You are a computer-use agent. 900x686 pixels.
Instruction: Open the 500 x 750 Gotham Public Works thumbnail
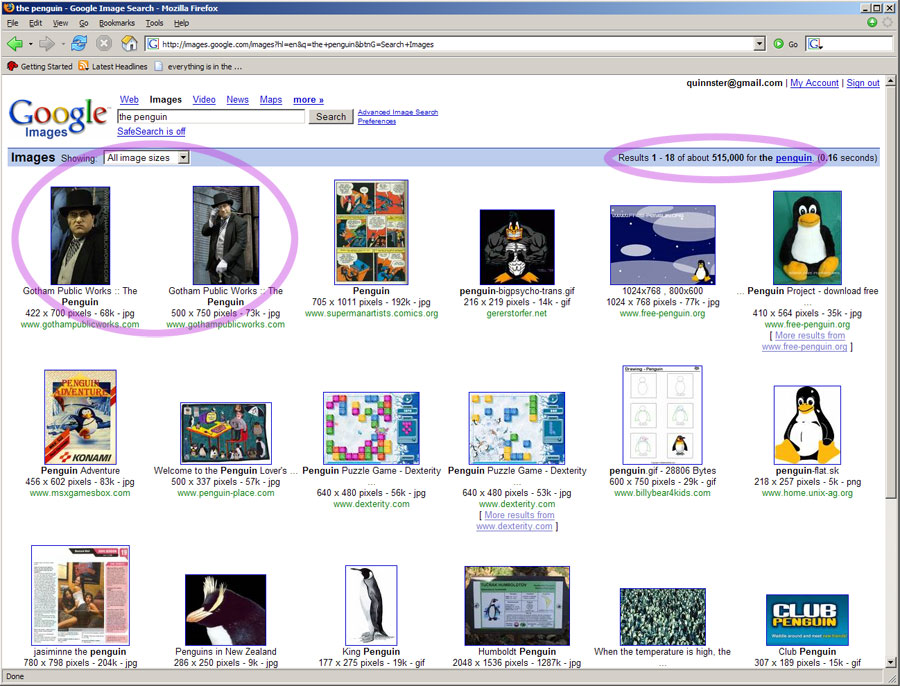[x=226, y=235]
